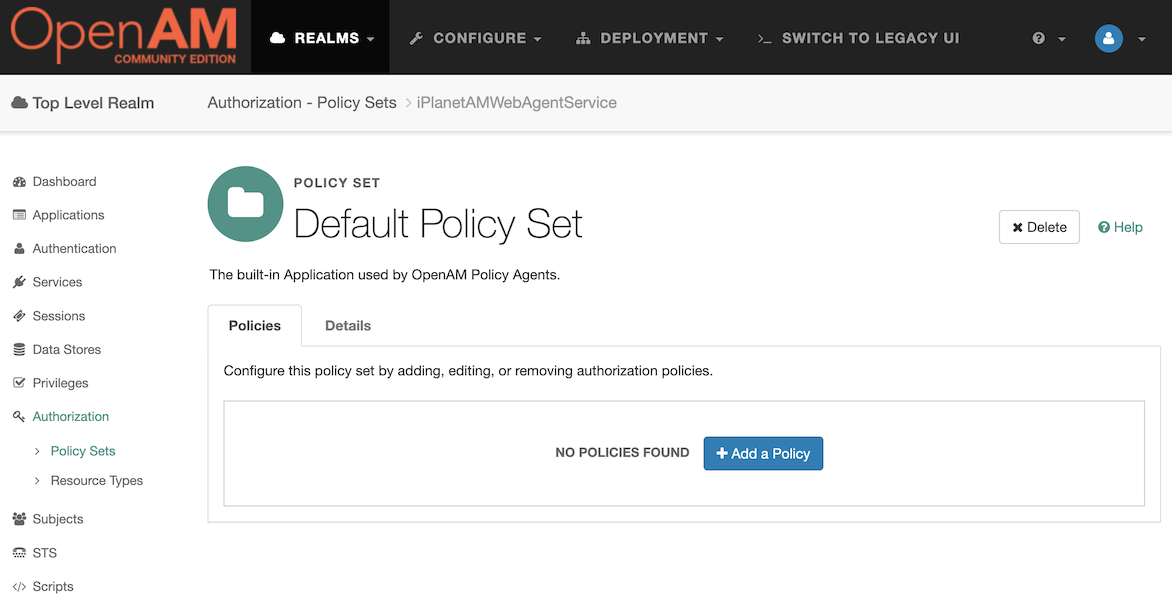This screenshot has height=598, width=1172.
Task: Open the CONFIGURE dropdown menu
Action: coord(475,37)
